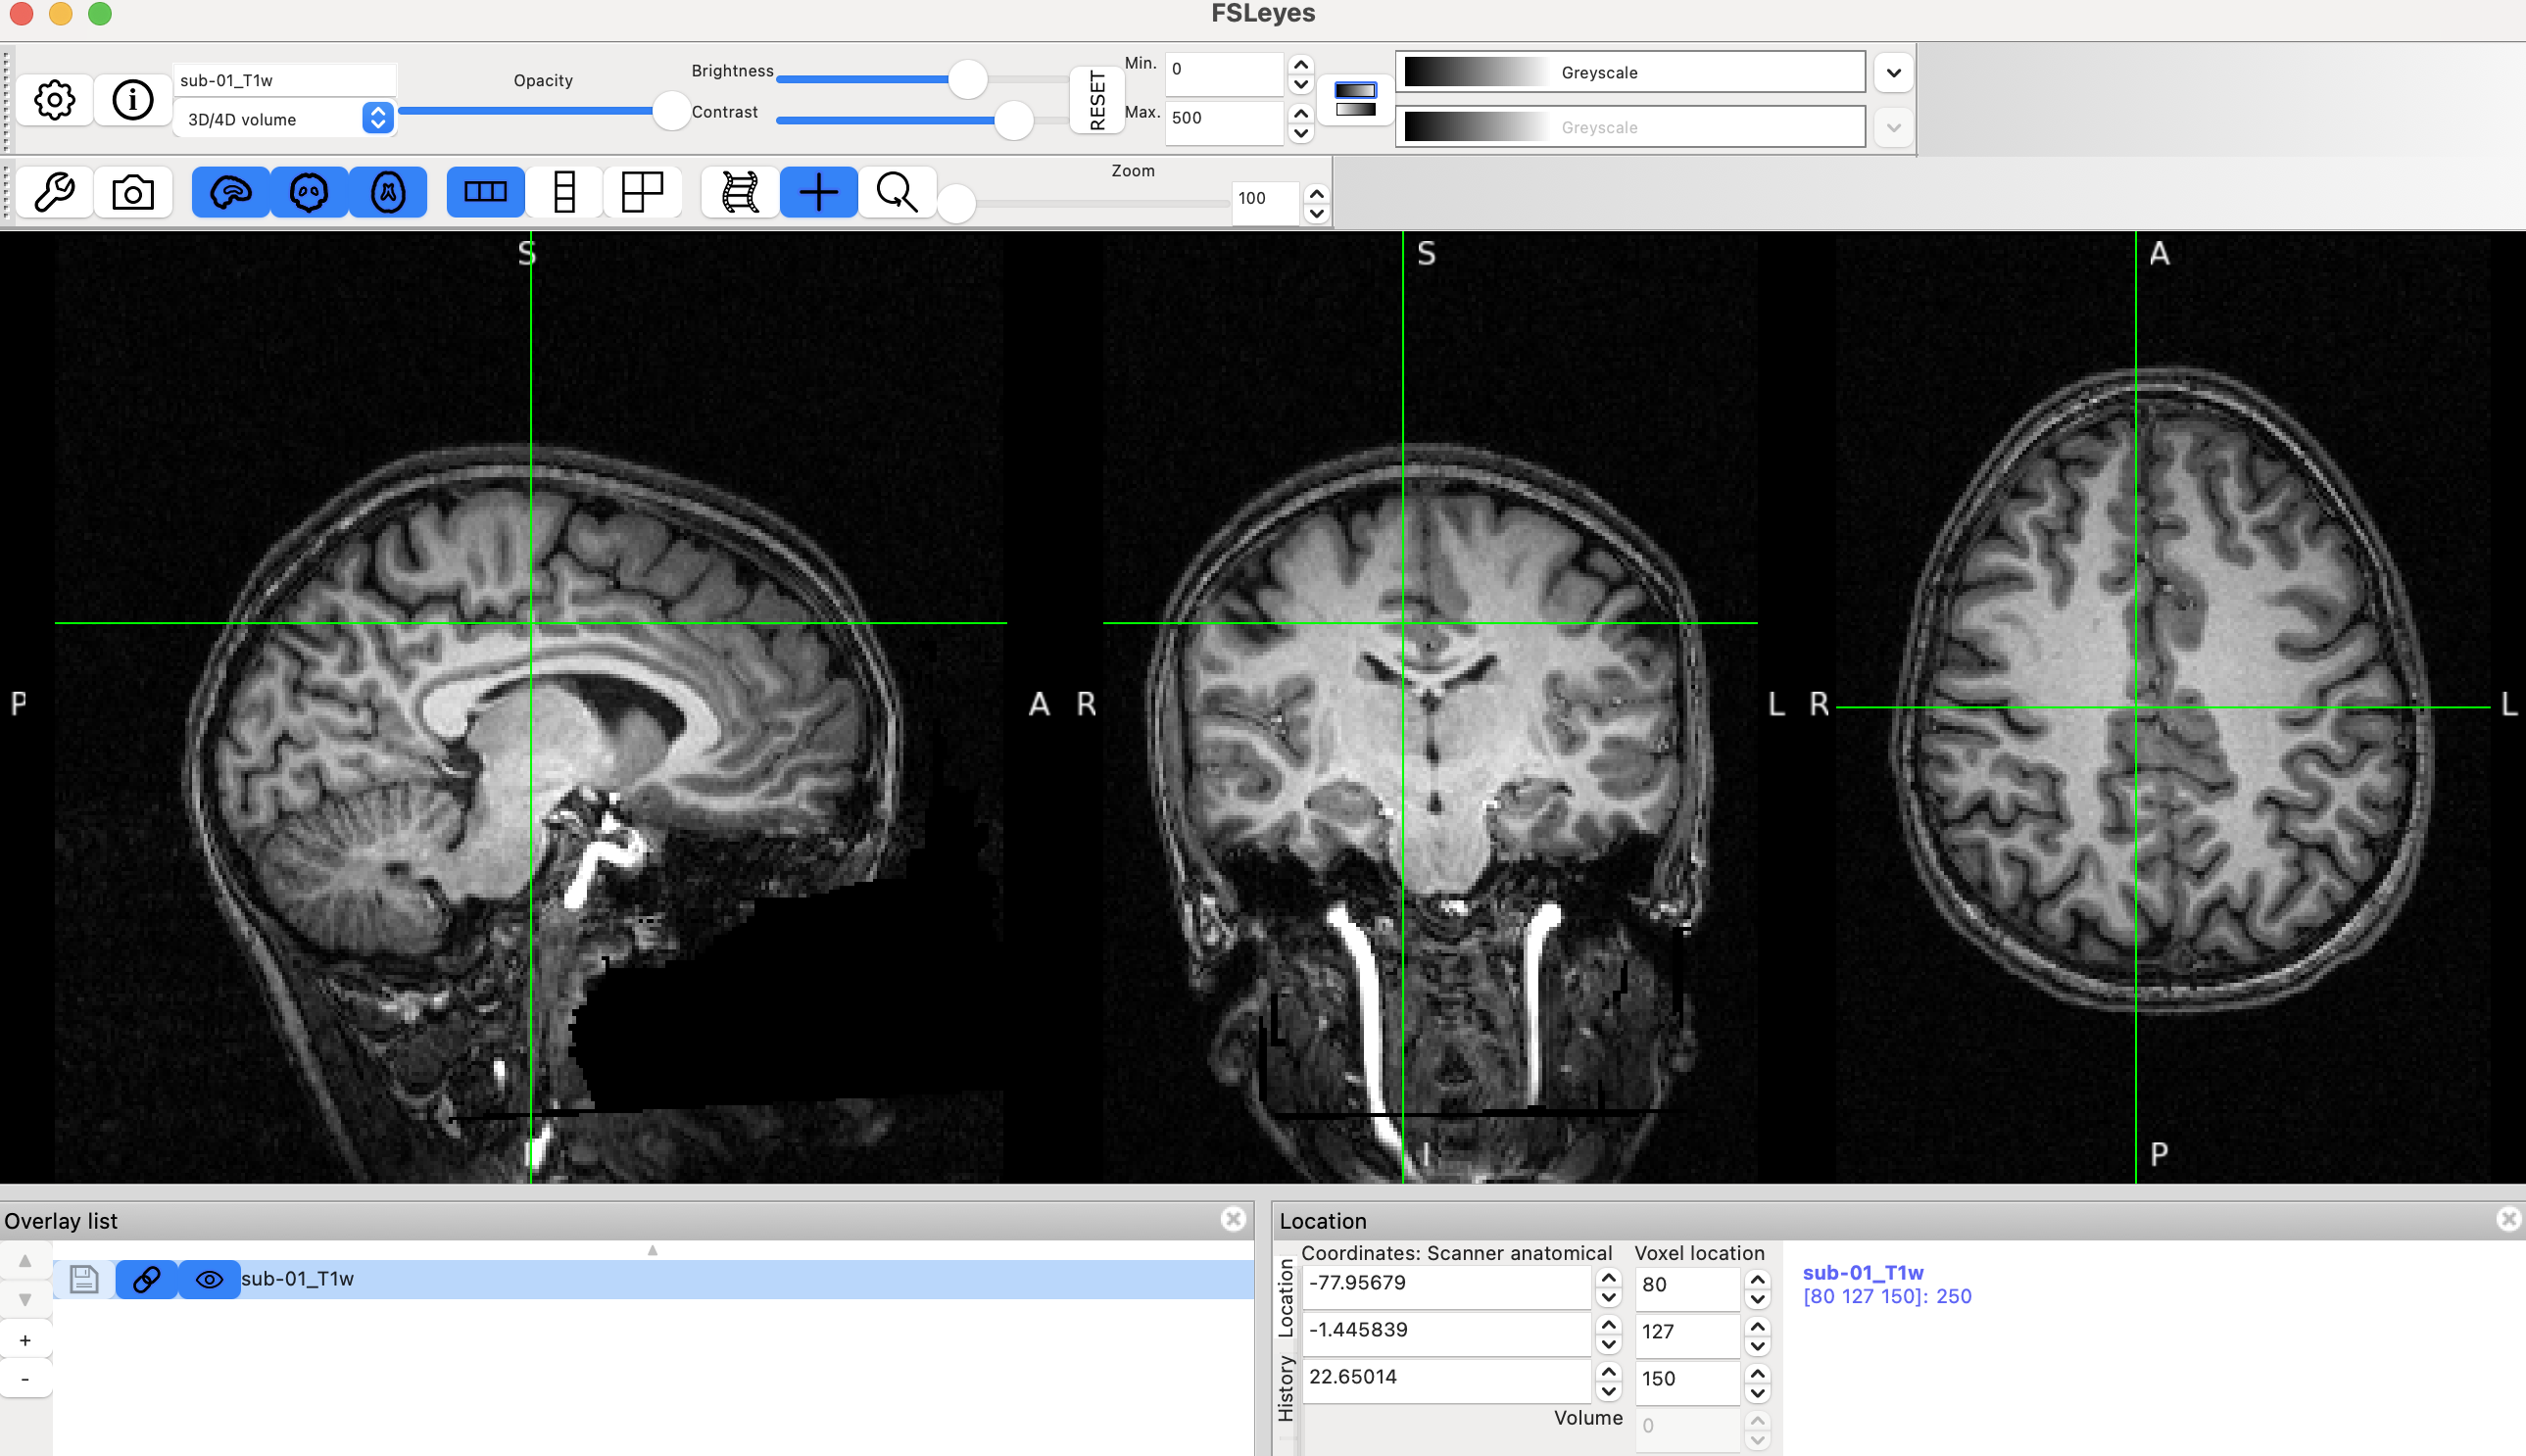Increase X world coordinate
Image resolution: width=2526 pixels, height=1456 pixels.
click(1608, 1277)
